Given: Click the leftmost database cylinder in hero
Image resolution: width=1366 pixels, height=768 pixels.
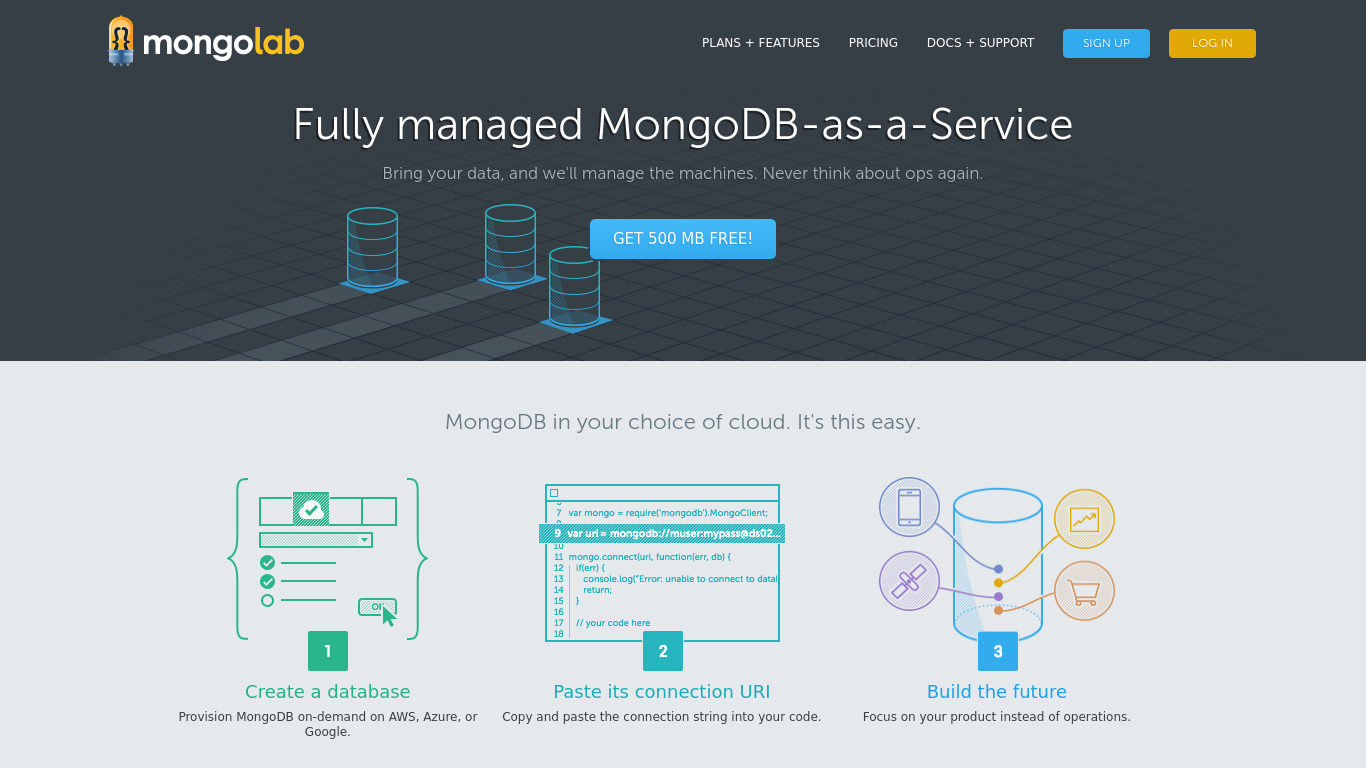Looking at the screenshot, I should tap(373, 249).
